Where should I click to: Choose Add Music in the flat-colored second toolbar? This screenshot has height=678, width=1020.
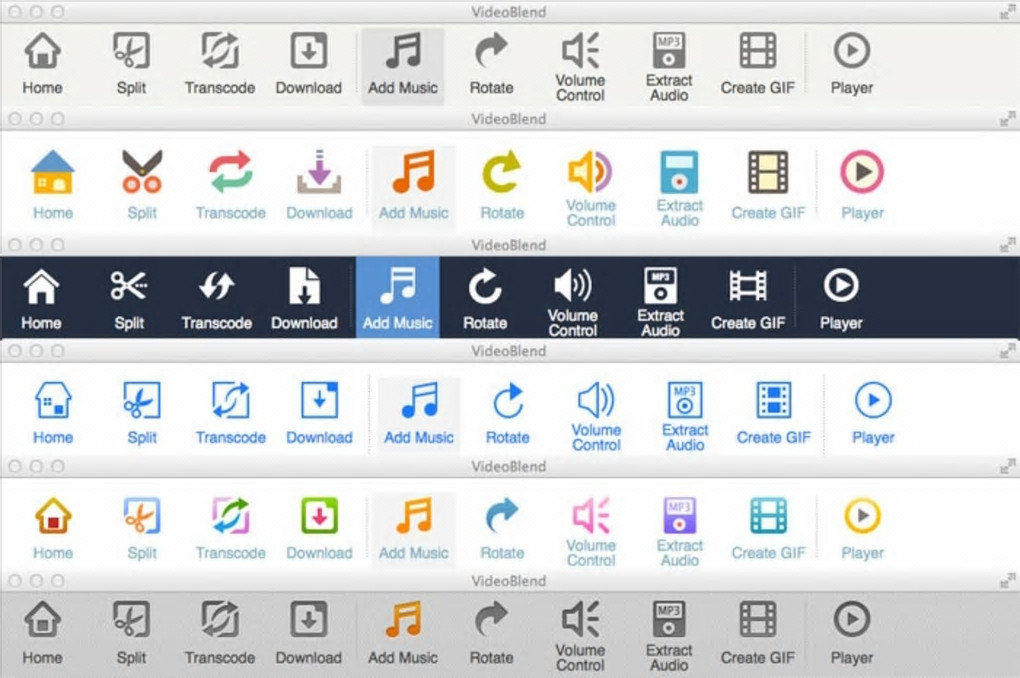point(414,188)
